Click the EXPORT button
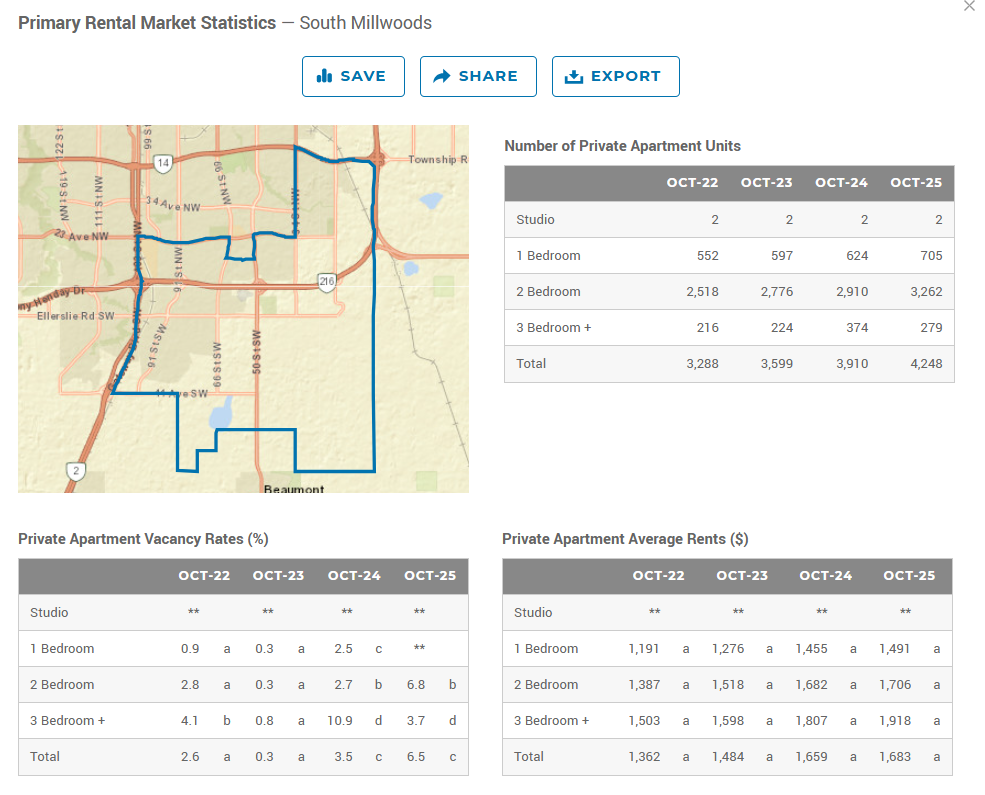Viewport: 985px width, 795px height. (615, 76)
